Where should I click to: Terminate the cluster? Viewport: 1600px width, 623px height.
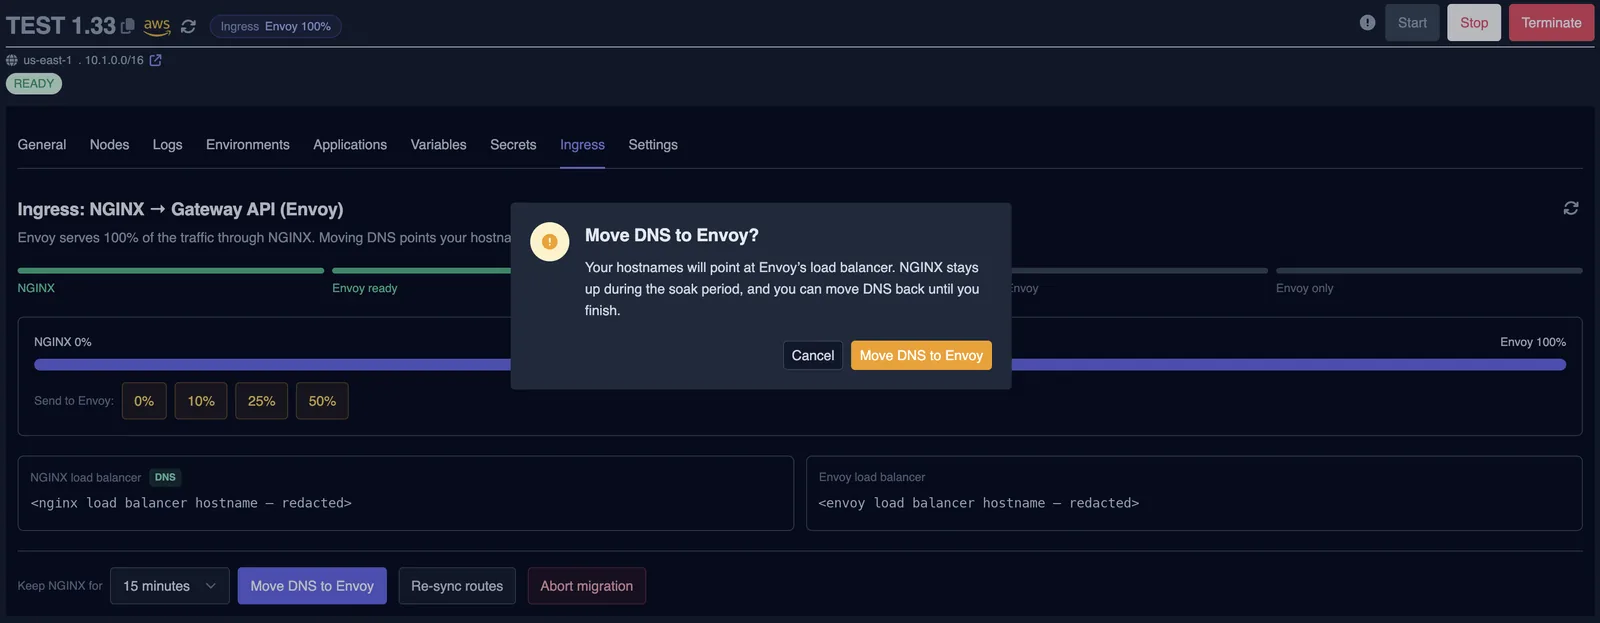click(x=1551, y=23)
